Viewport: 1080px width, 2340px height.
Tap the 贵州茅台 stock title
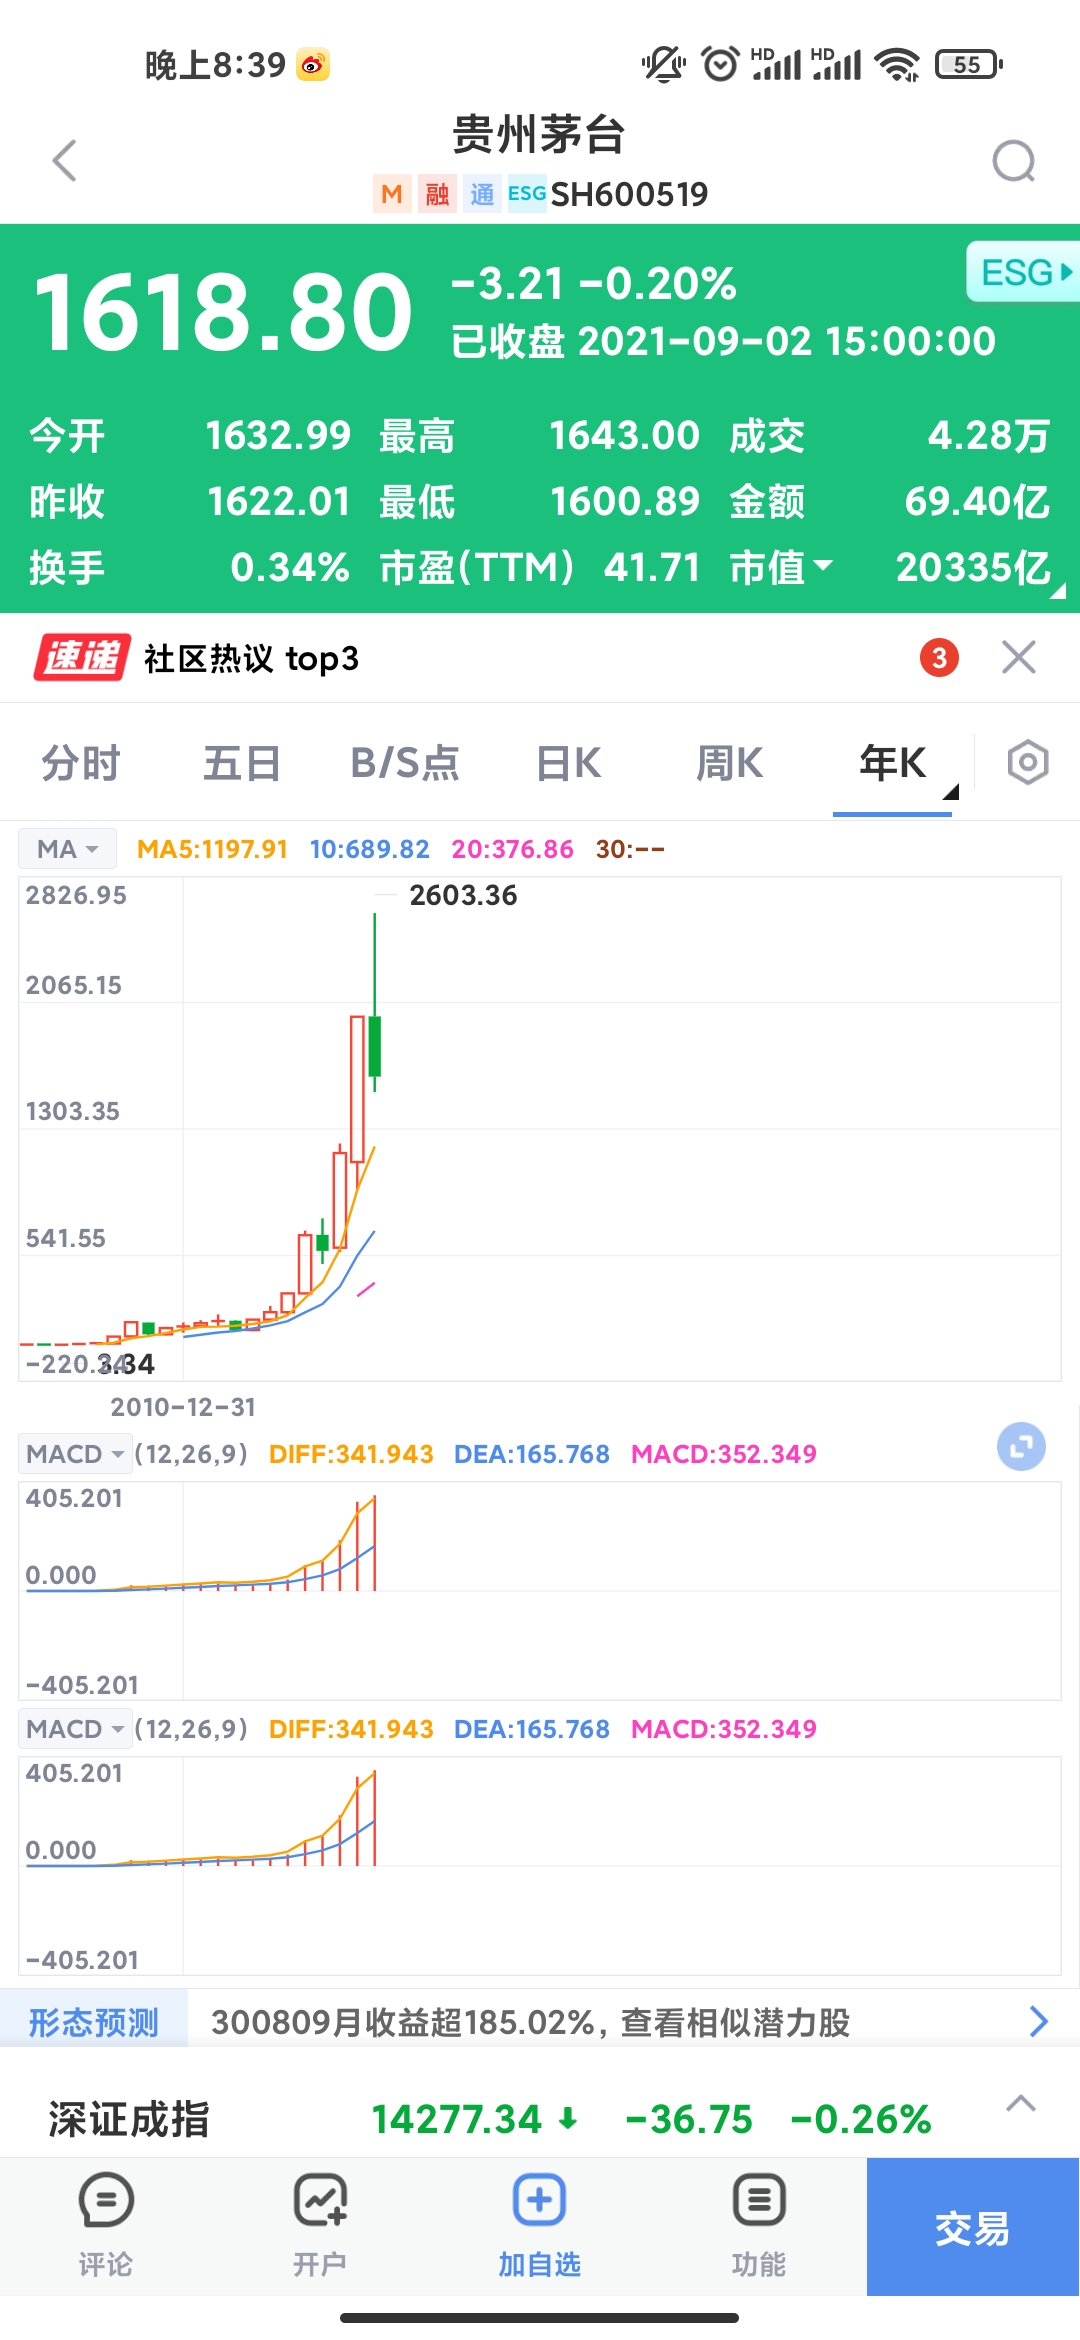[x=539, y=134]
